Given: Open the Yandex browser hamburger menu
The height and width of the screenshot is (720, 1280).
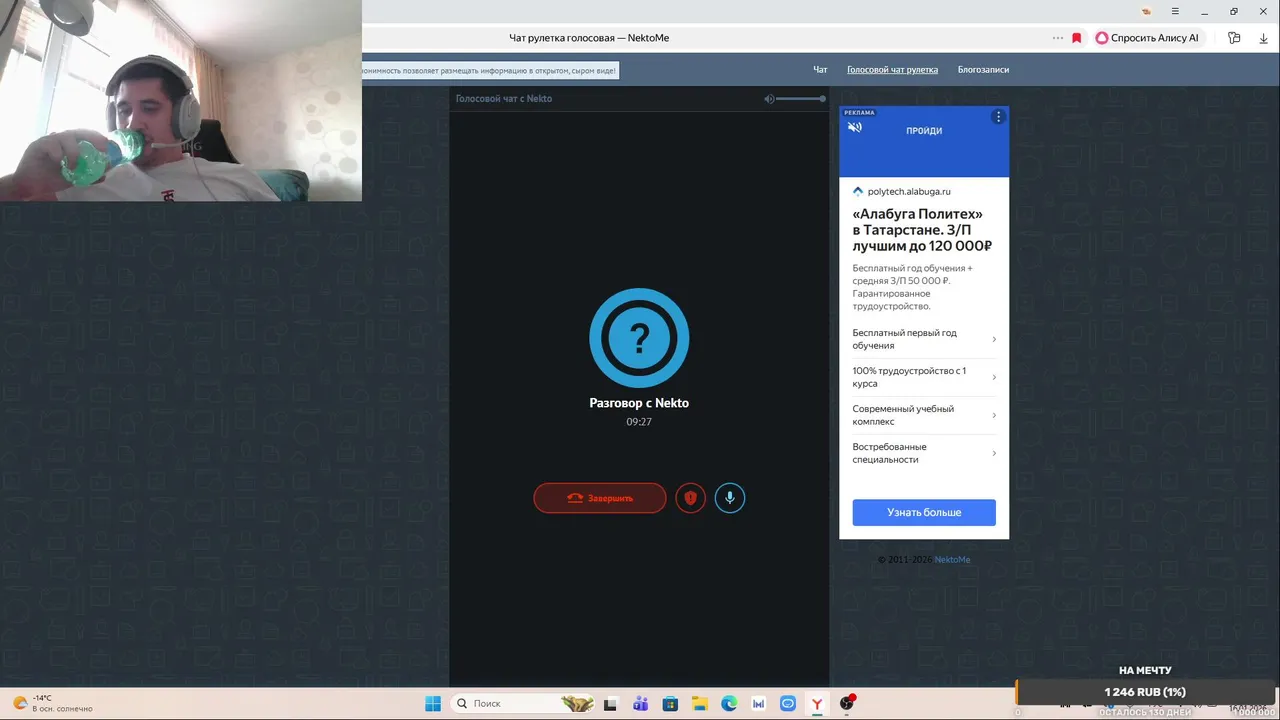Looking at the screenshot, I should click(x=1175, y=11).
